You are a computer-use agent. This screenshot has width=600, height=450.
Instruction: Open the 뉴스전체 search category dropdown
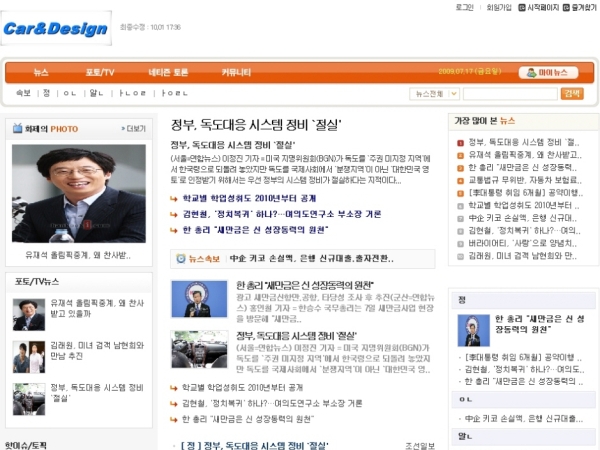(x=434, y=94)
